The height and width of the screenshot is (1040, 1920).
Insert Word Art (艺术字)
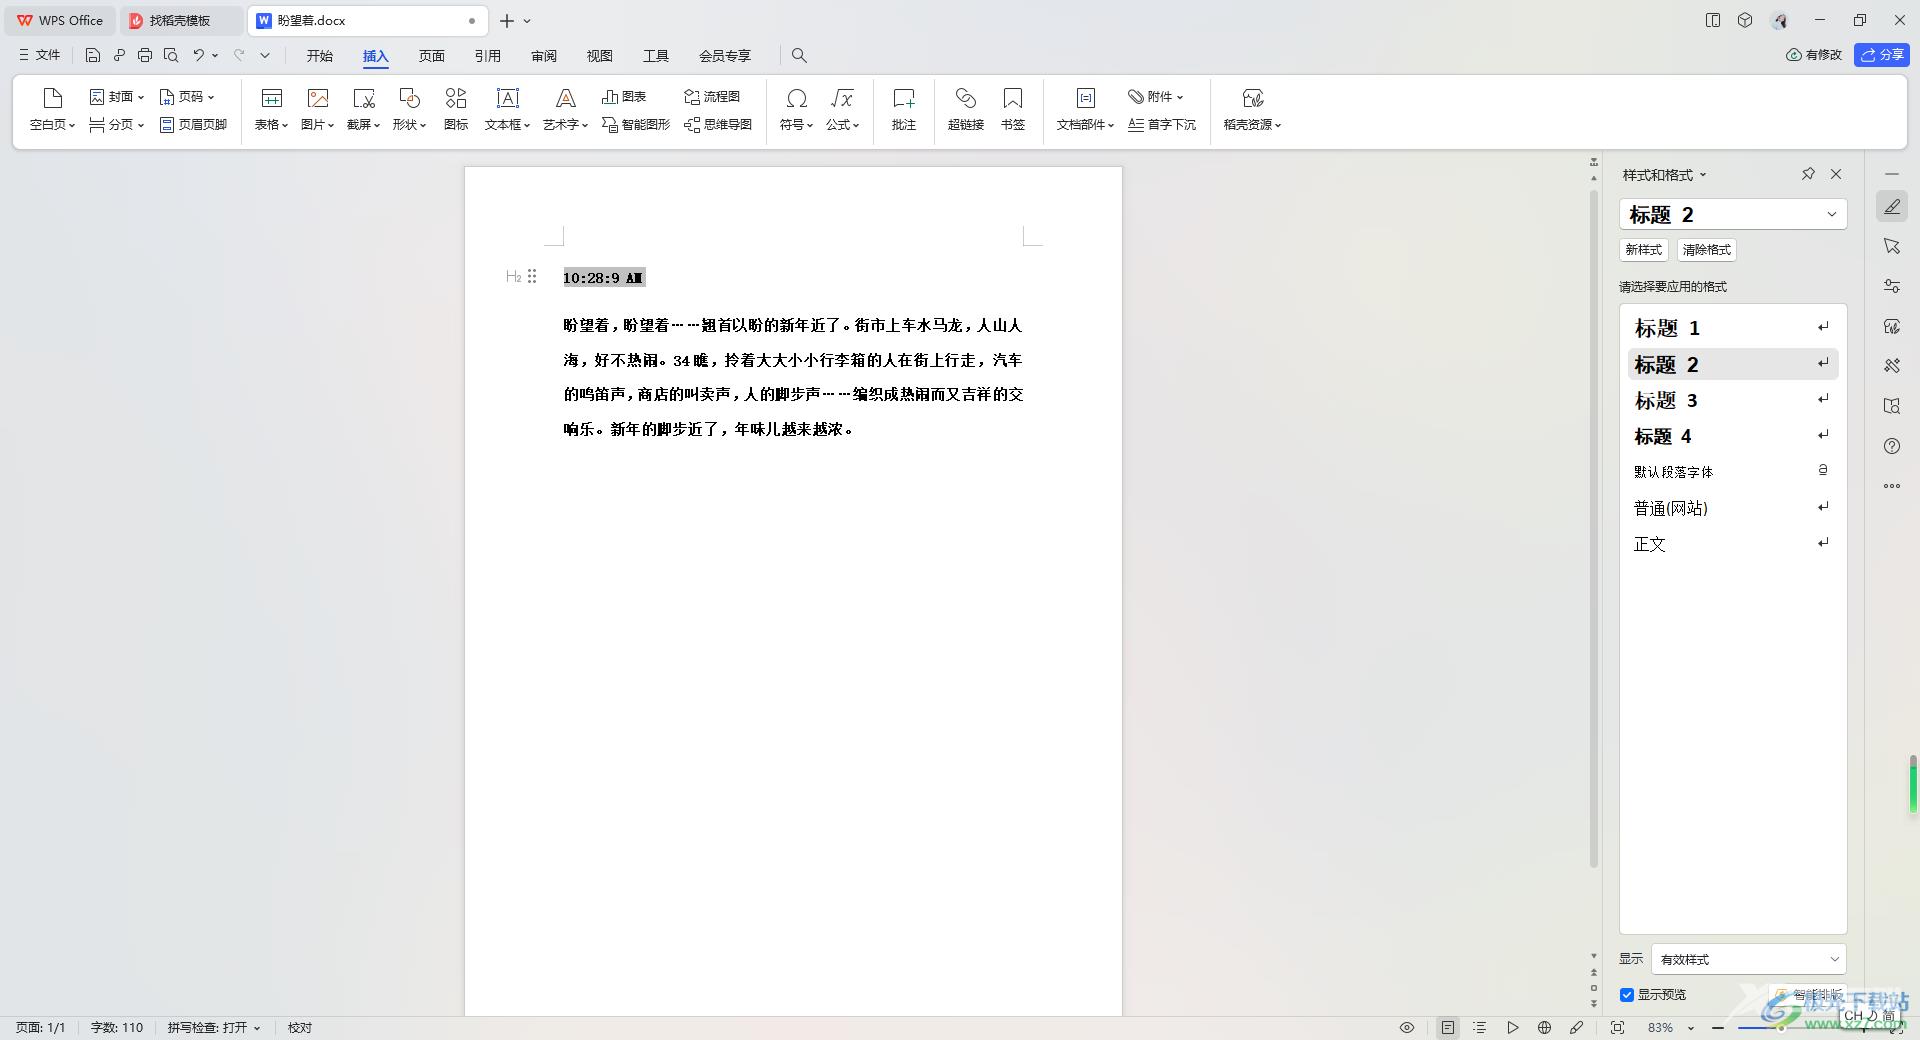point(565,110)
